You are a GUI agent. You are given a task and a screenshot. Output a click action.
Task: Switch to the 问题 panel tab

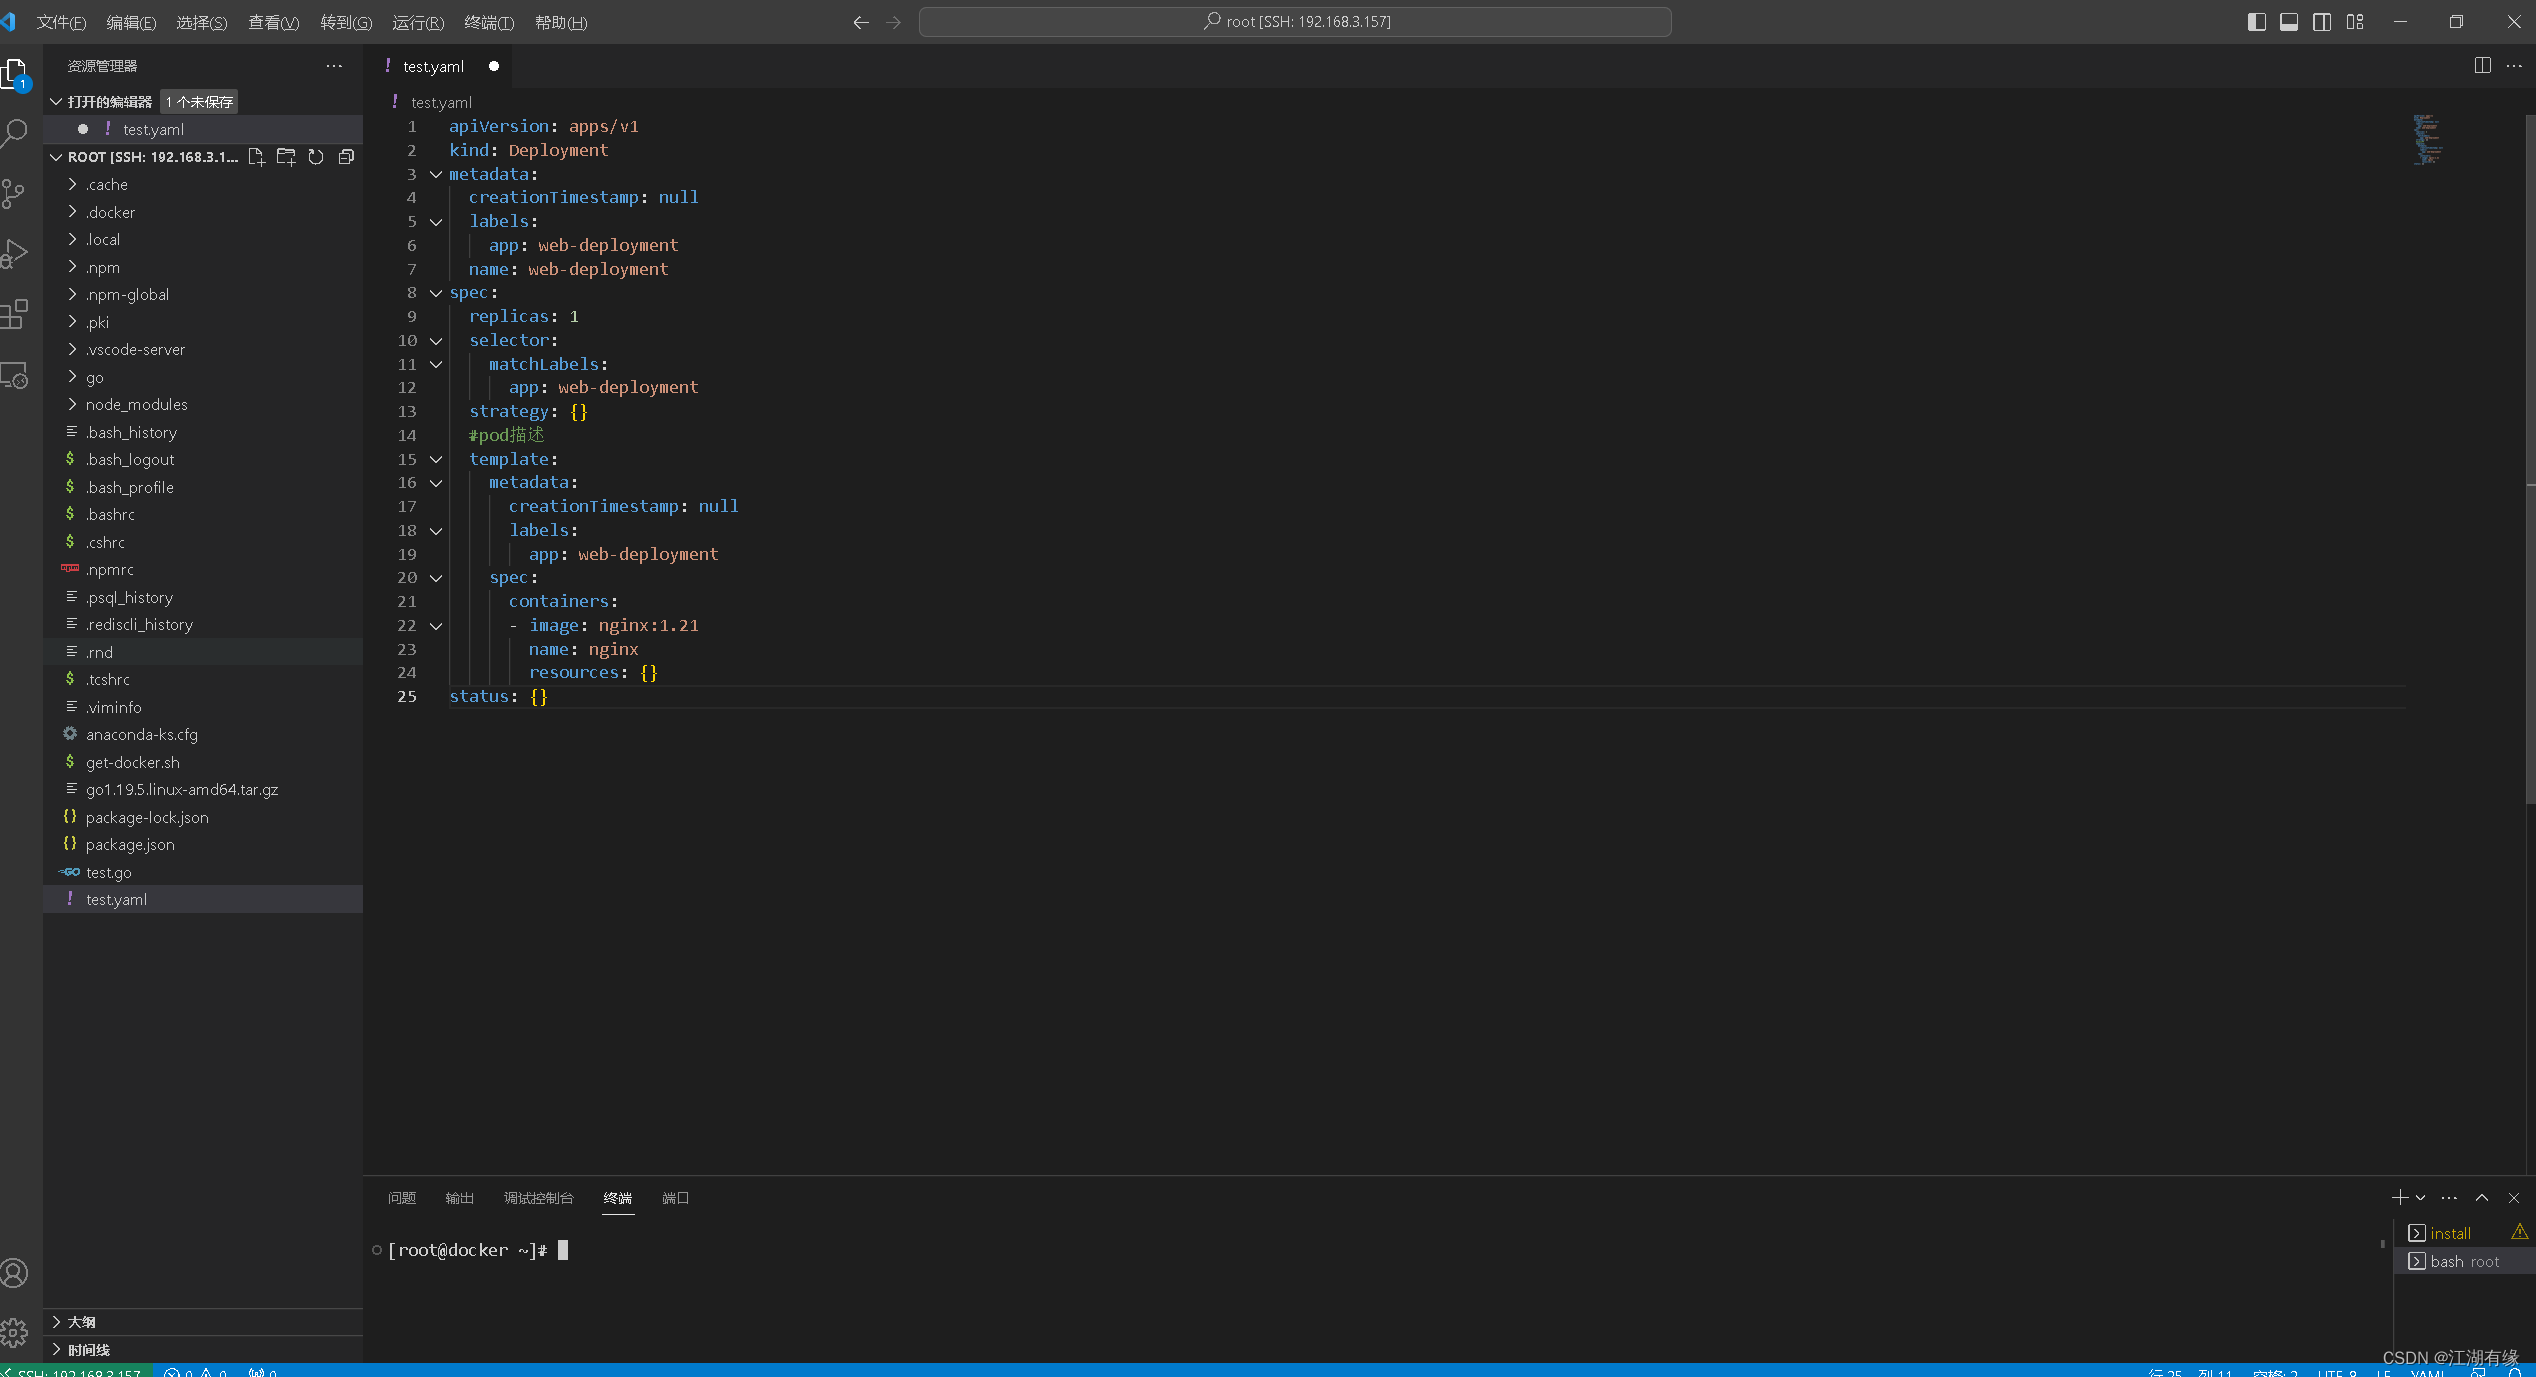402,1198
